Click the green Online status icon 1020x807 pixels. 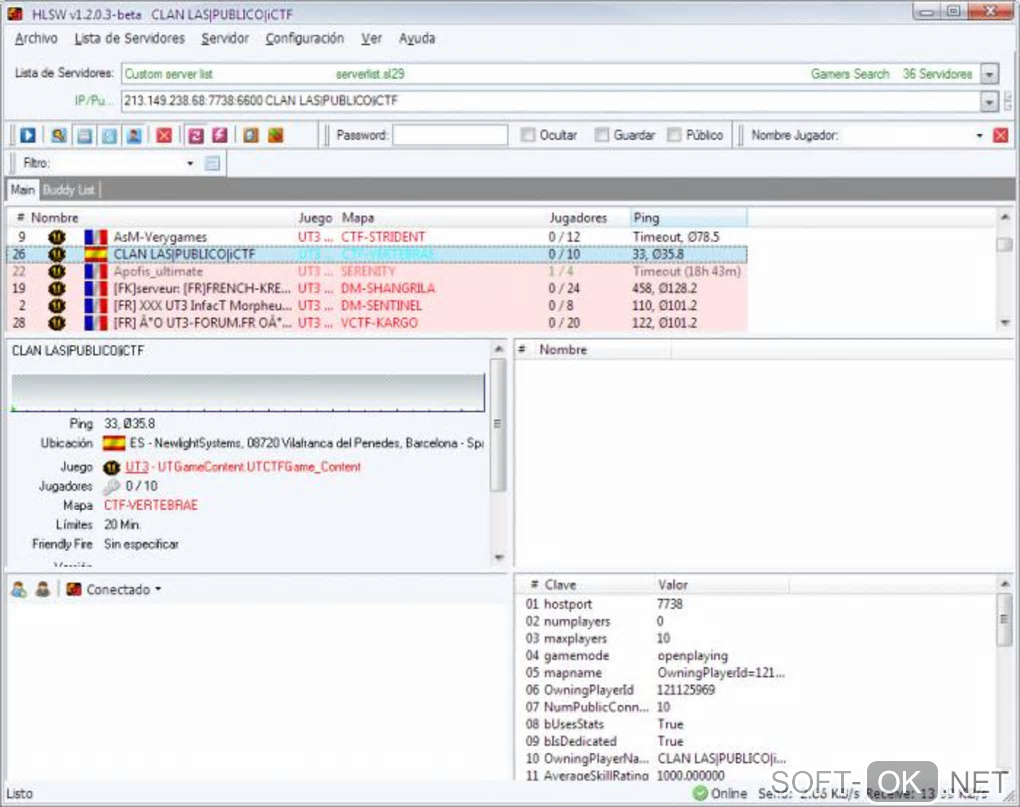(700, 793)
